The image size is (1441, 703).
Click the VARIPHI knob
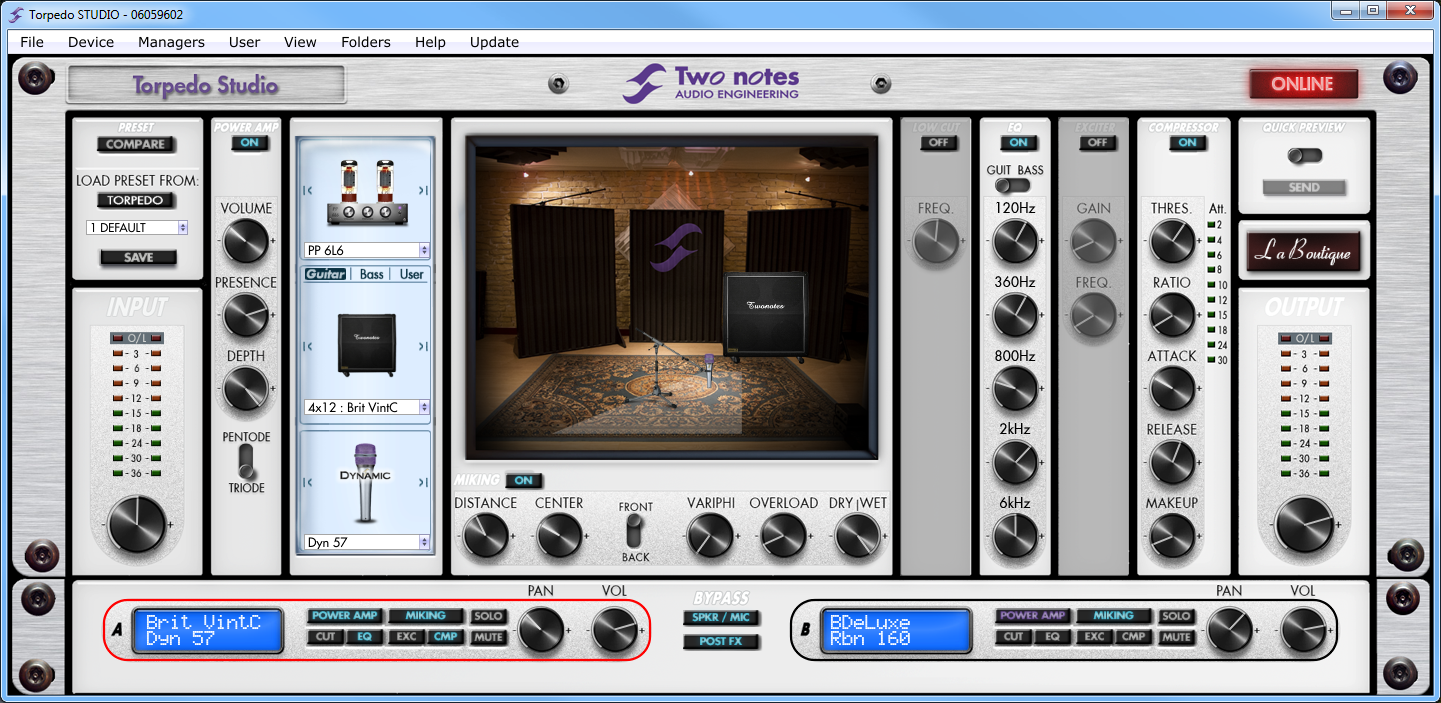click(x=710, y=535)
